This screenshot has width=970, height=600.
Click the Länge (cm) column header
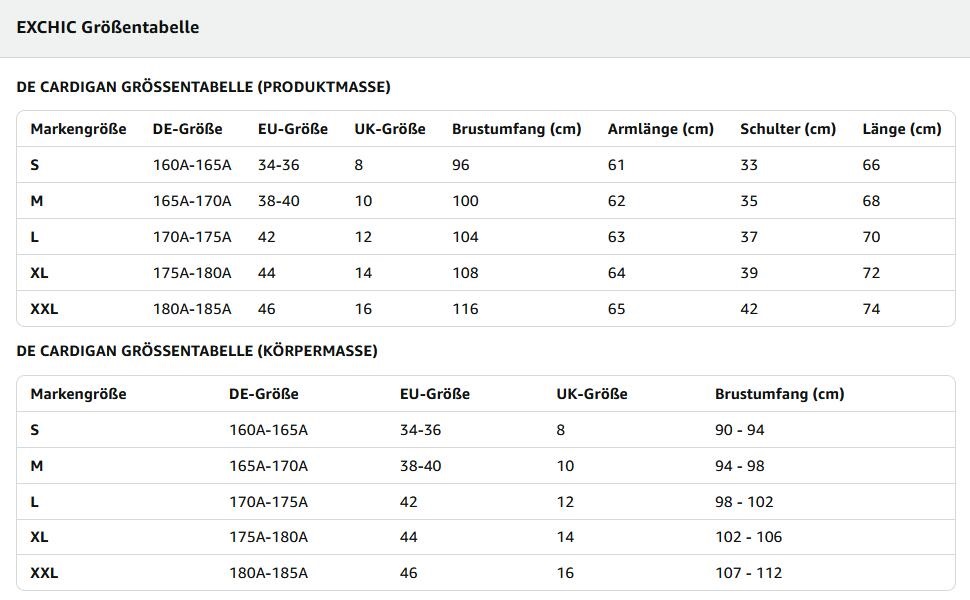[902, 129]
